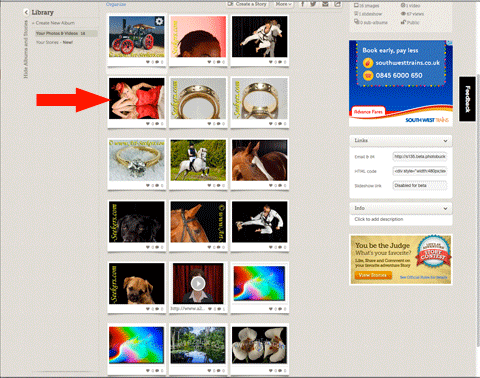This screenshot has width=480, height=378.
Task: Play the video thumbnail of the woman
Action: [198, 283]
